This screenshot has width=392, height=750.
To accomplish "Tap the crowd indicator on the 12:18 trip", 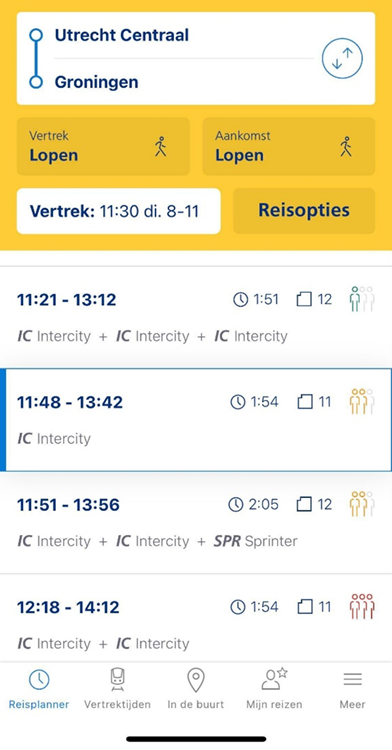I will tap(362, 607).
